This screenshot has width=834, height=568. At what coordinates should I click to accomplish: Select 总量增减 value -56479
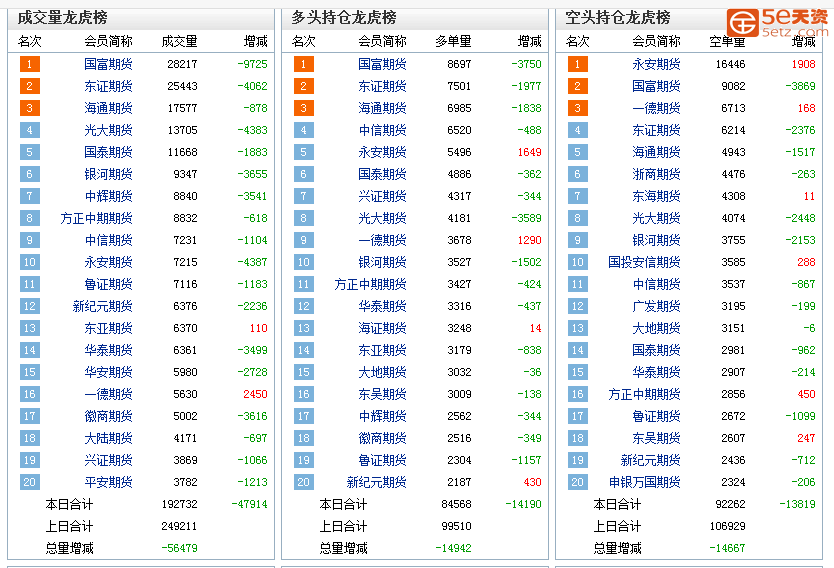click(x=179, y=548)
